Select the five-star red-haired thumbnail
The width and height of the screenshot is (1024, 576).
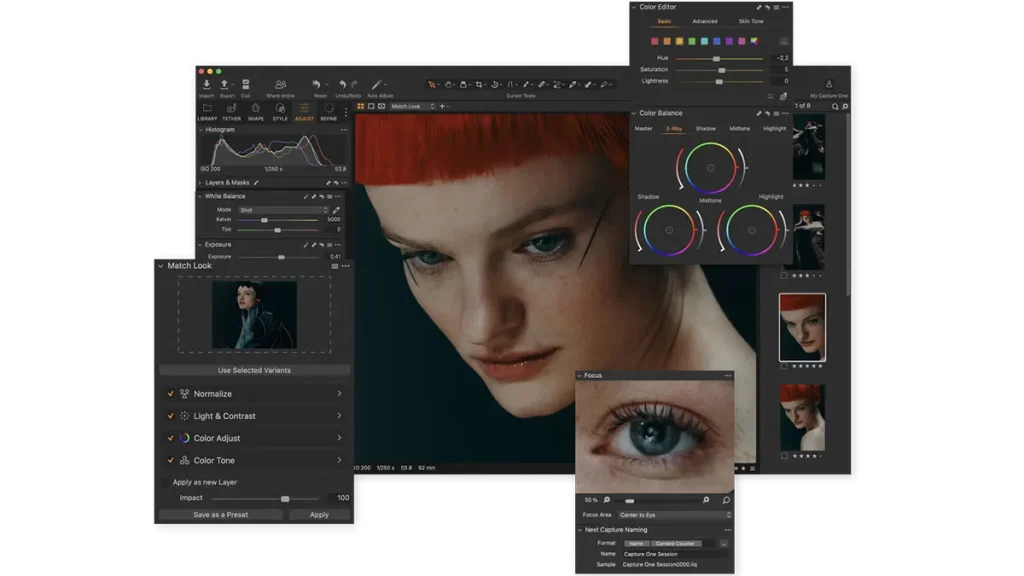coord(802,327)
